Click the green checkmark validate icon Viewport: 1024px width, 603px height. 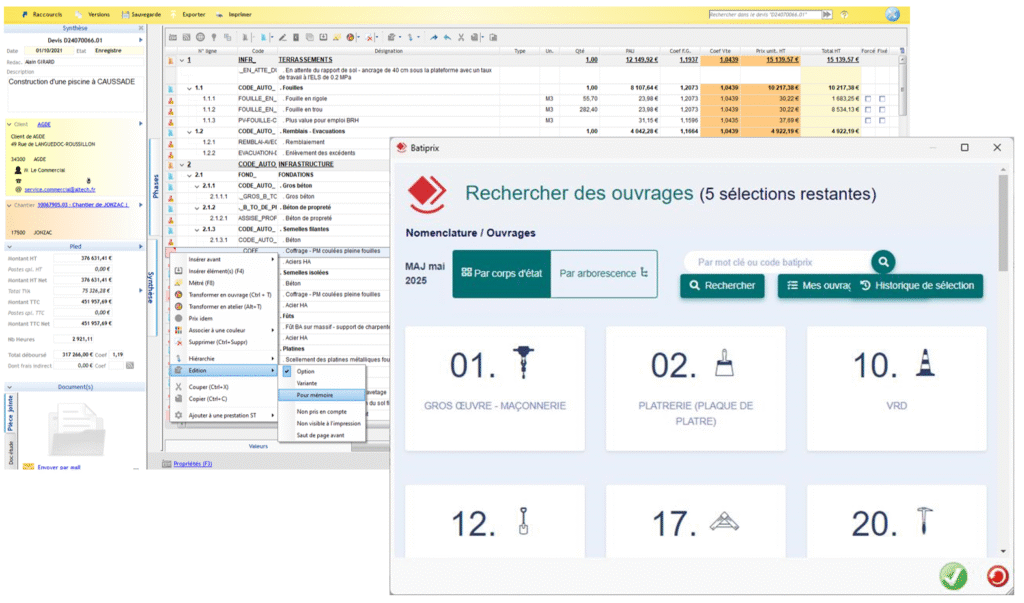953,577
